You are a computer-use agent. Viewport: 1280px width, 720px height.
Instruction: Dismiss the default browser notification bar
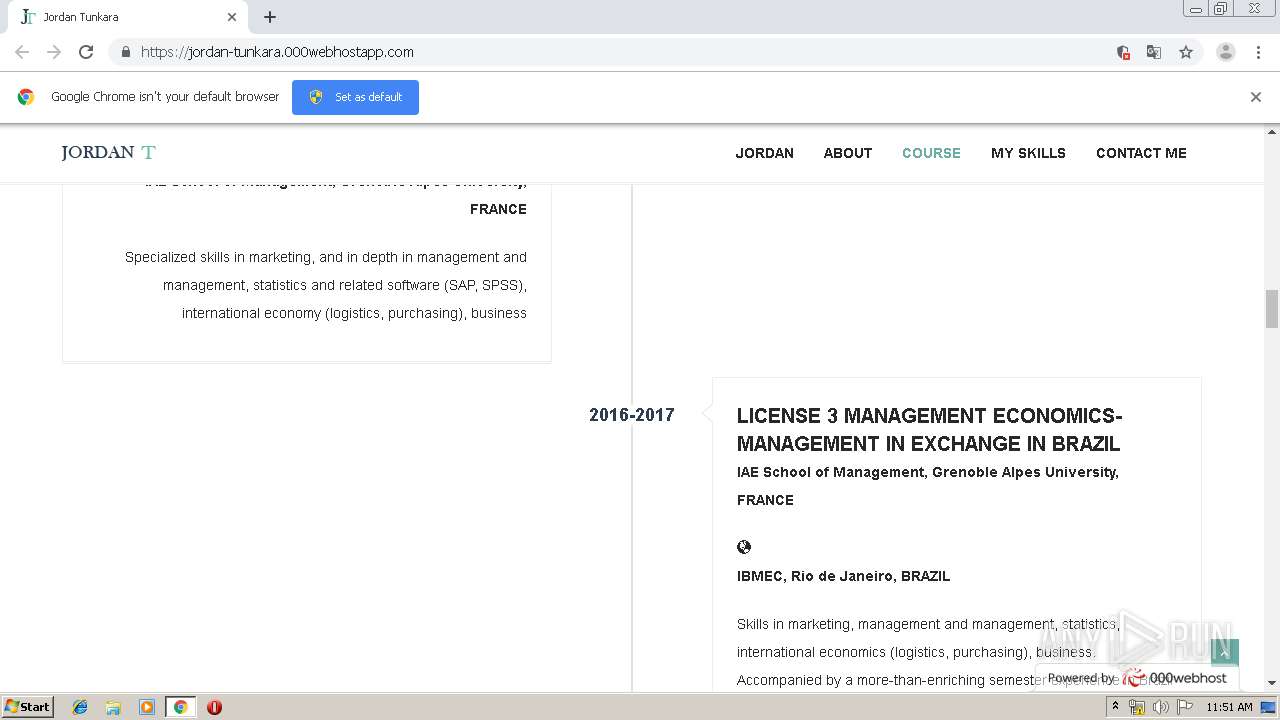[1256, 97]
